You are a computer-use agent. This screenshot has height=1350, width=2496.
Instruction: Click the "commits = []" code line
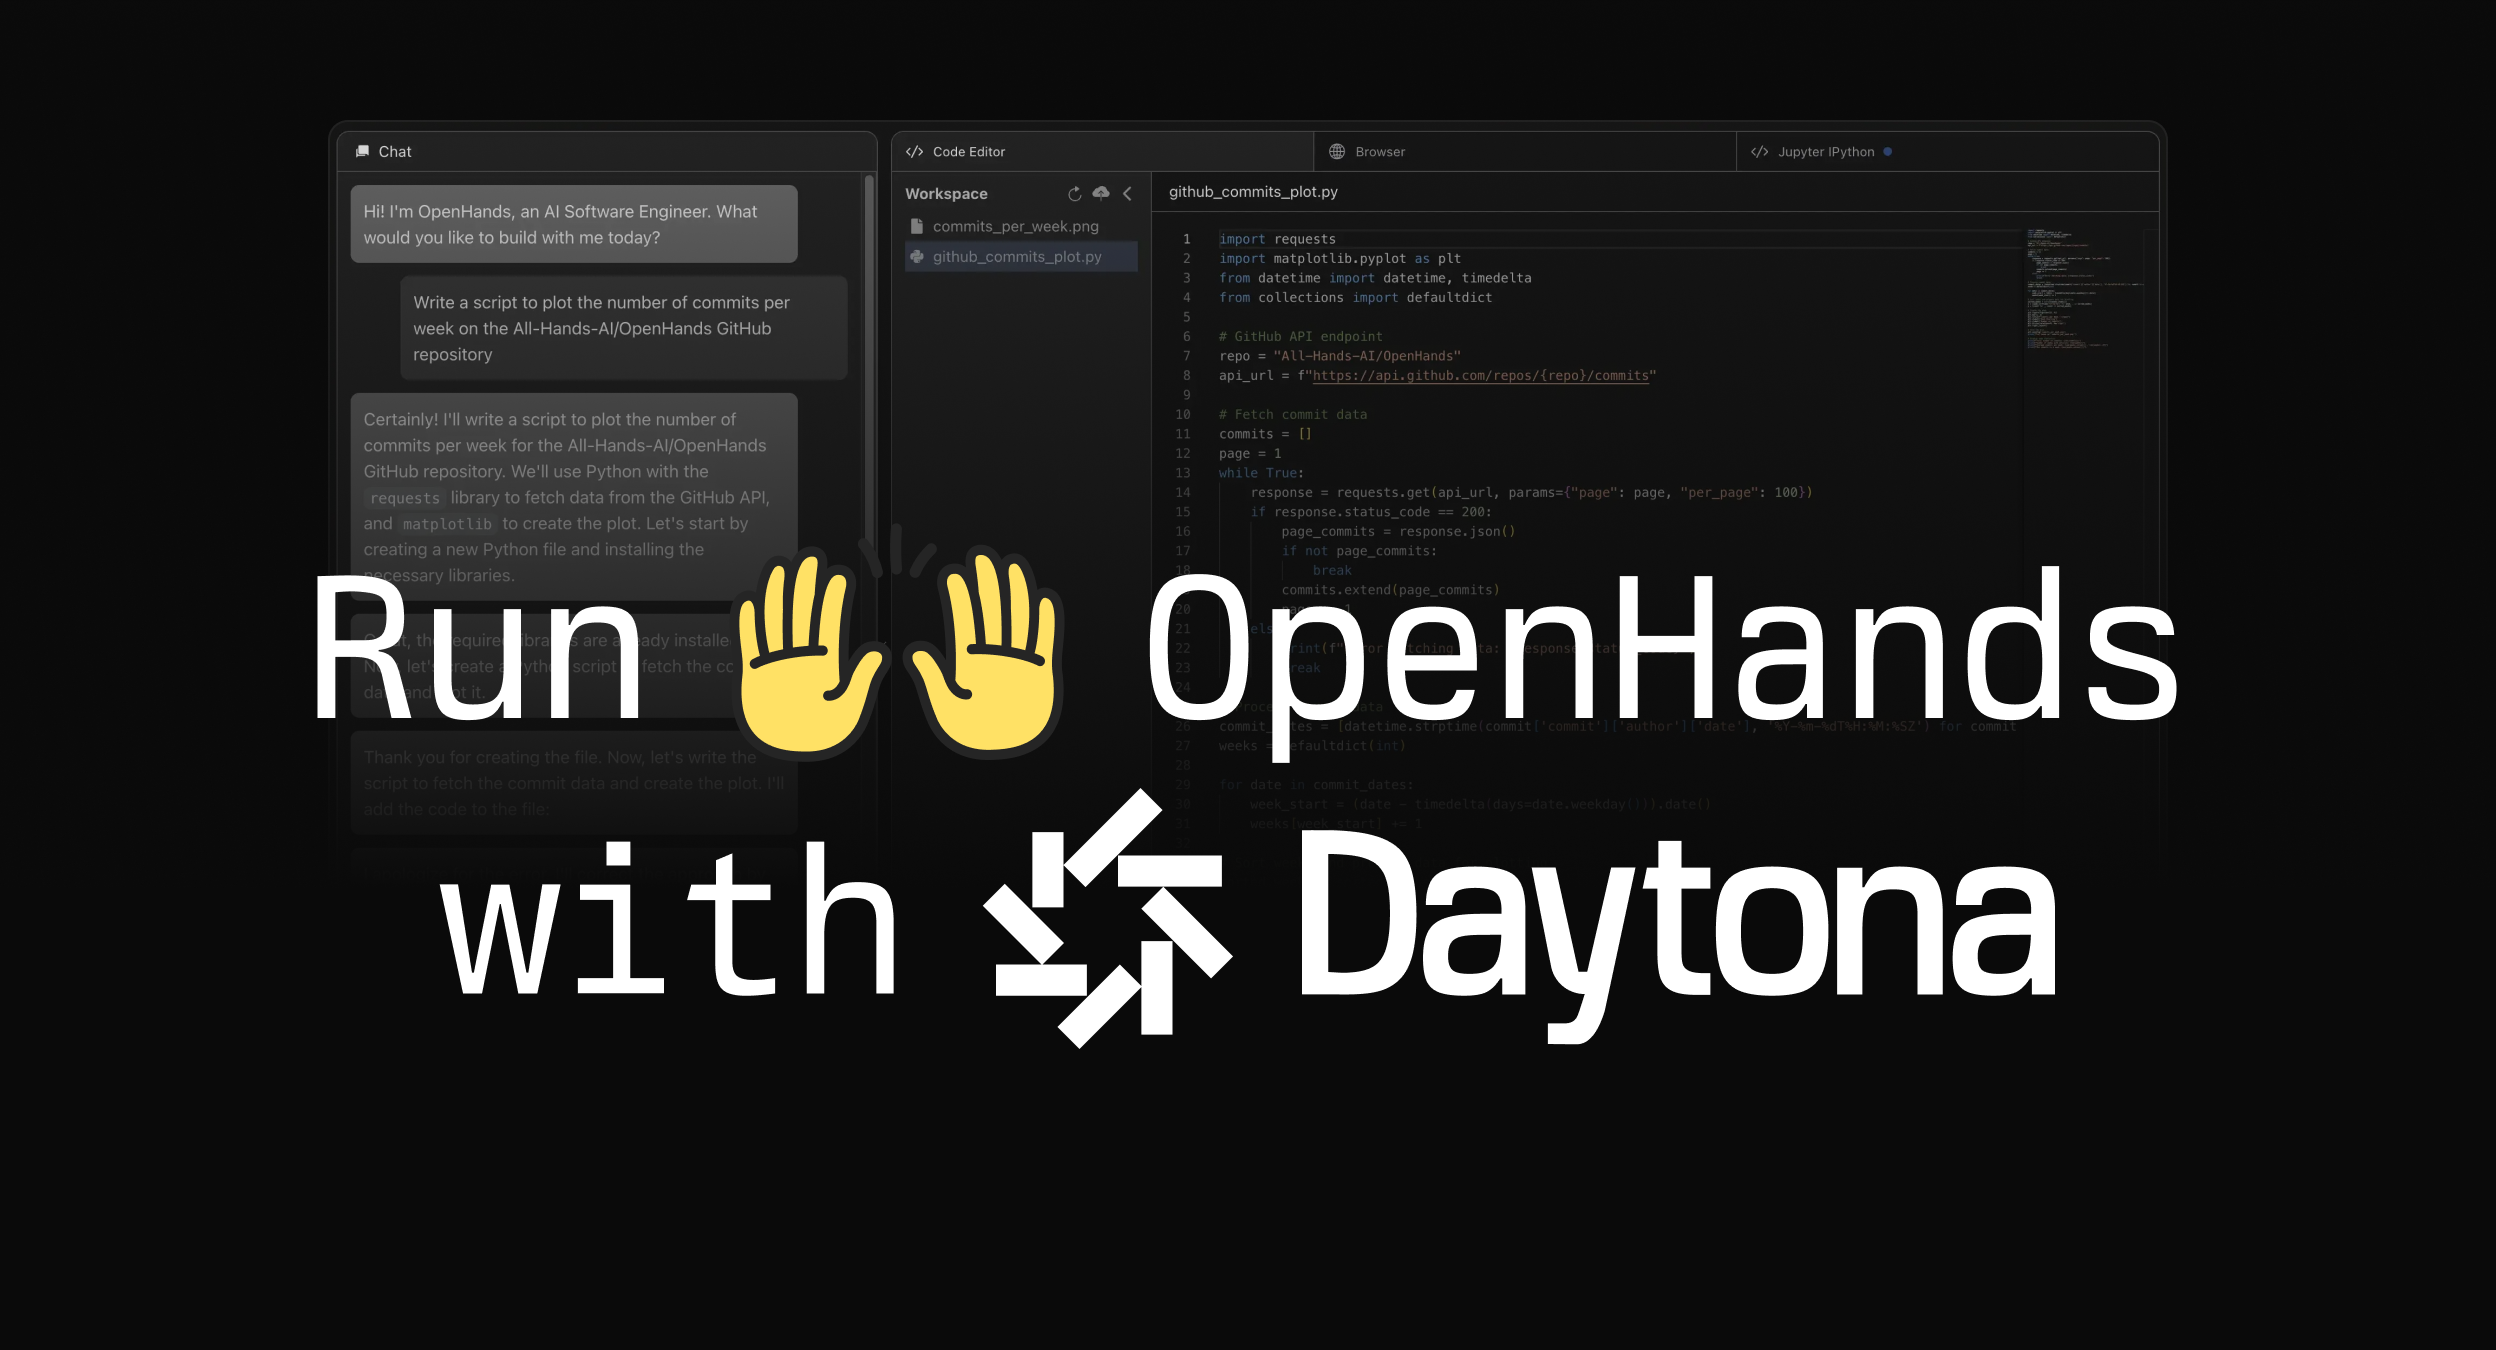click(x=1265, y=434)
